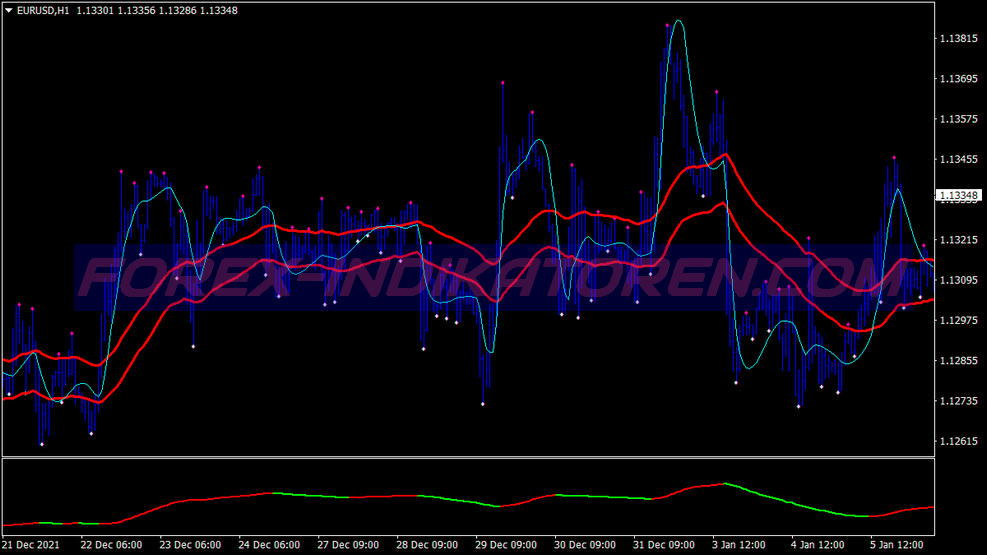Click the FOREX-INDIKATOREN.COM watermark text
The height and width of the screenshot is (555, 987).
pos(492,278)
